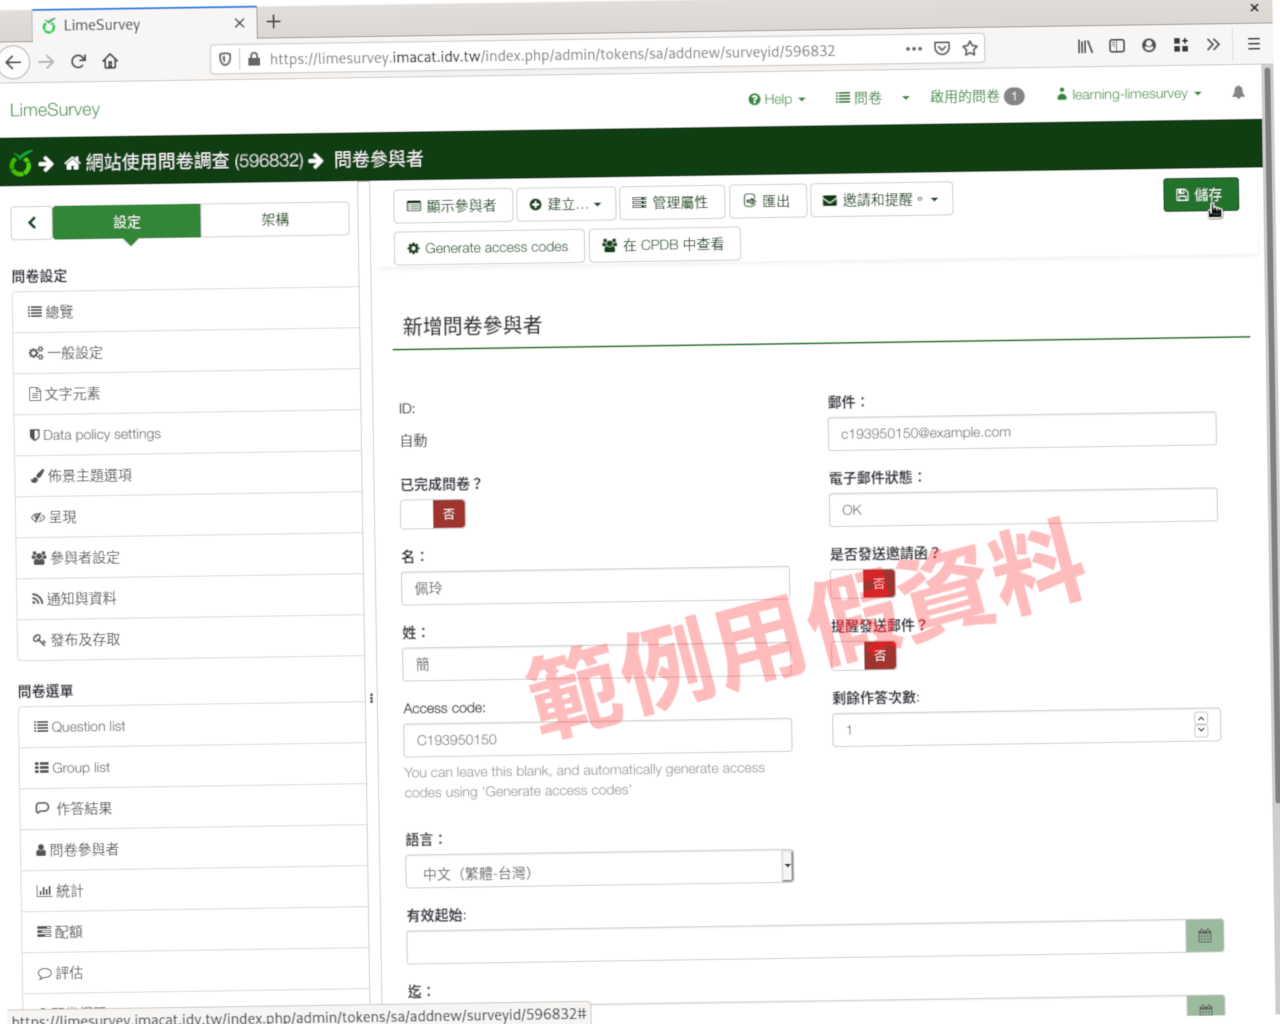Open 問卷參與者 sidebar item

tap(194, 849)
